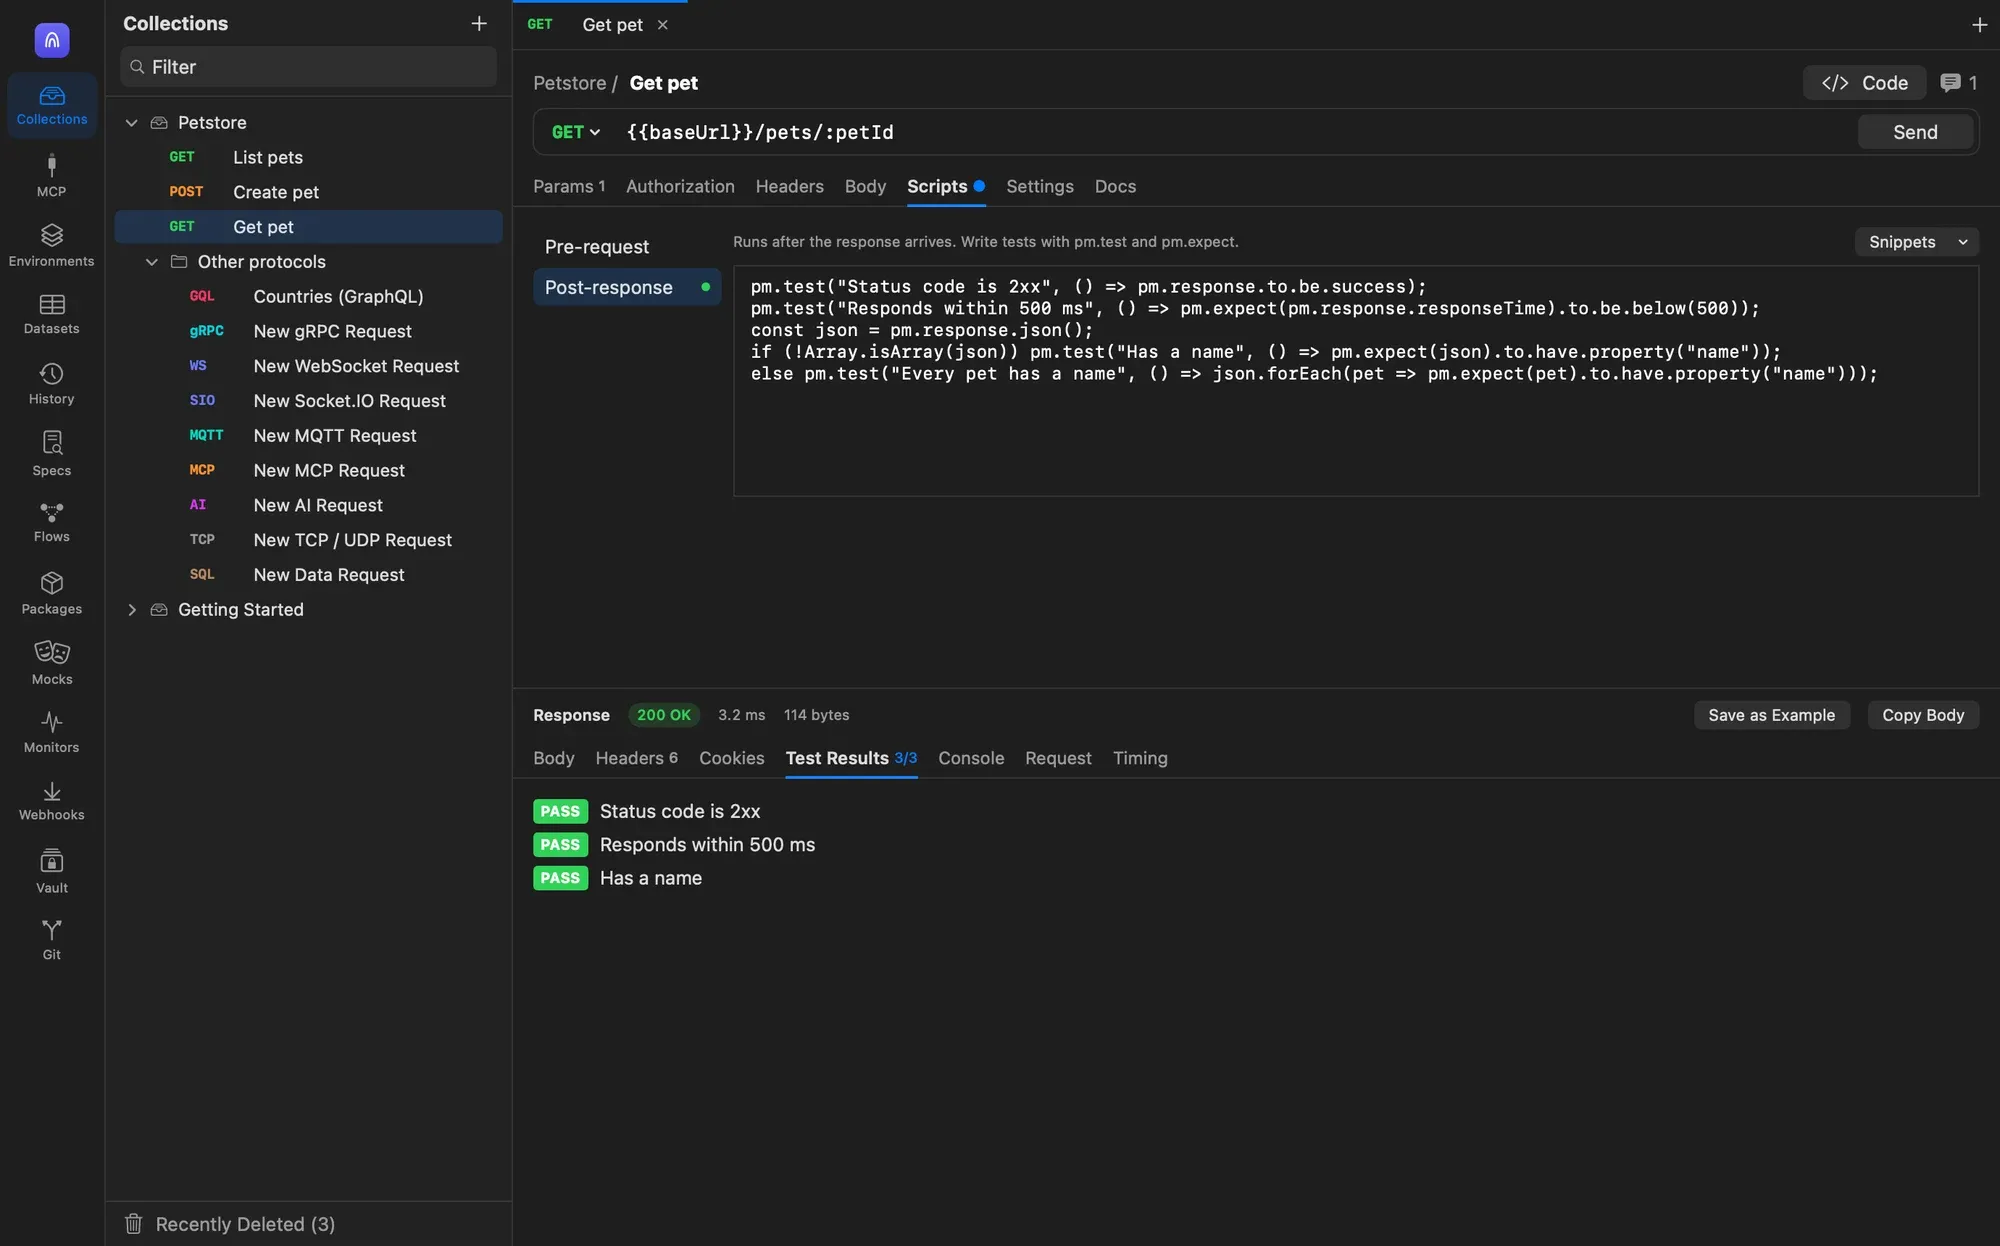This screenshot has width=2000, height=1246.
Task: Open the MCP sidebar section
Action: [52, 176]
